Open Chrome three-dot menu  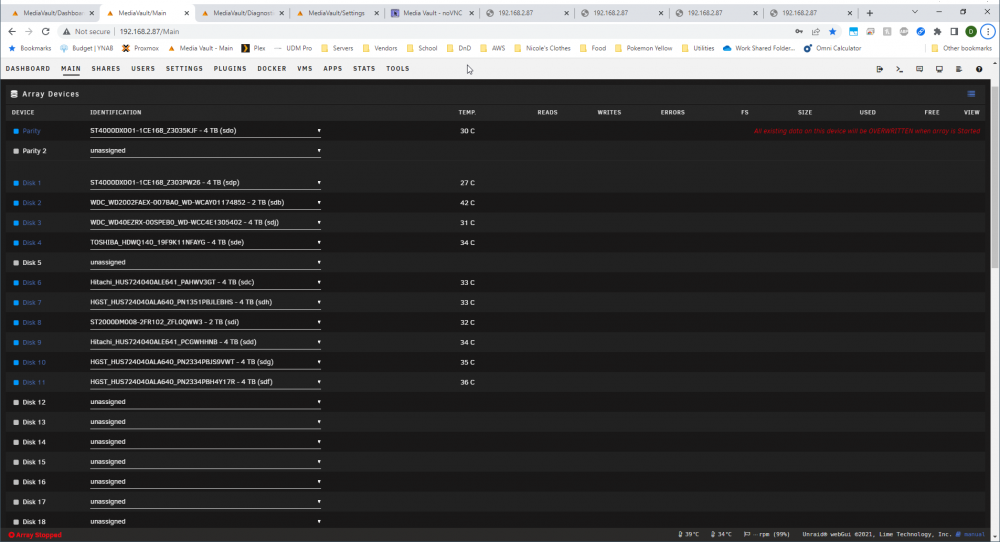988,31
